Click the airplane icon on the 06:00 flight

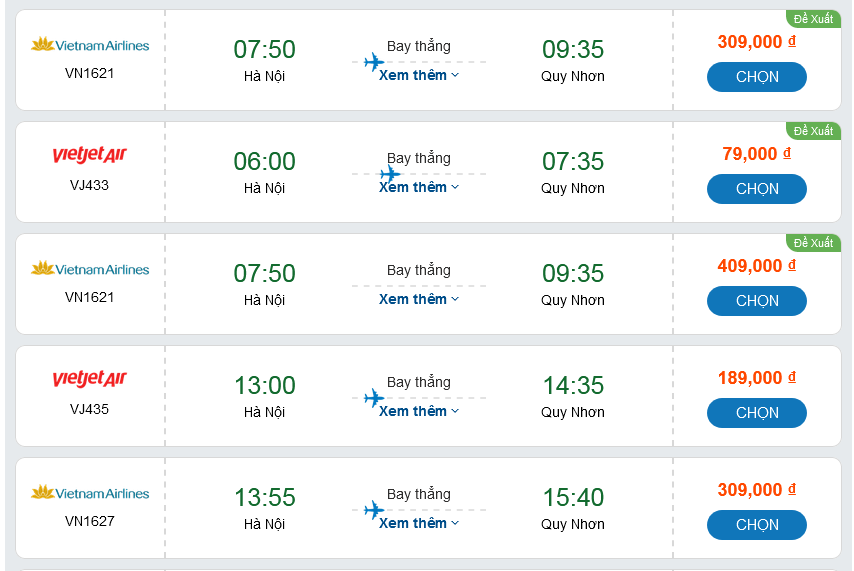click(390, 174)
